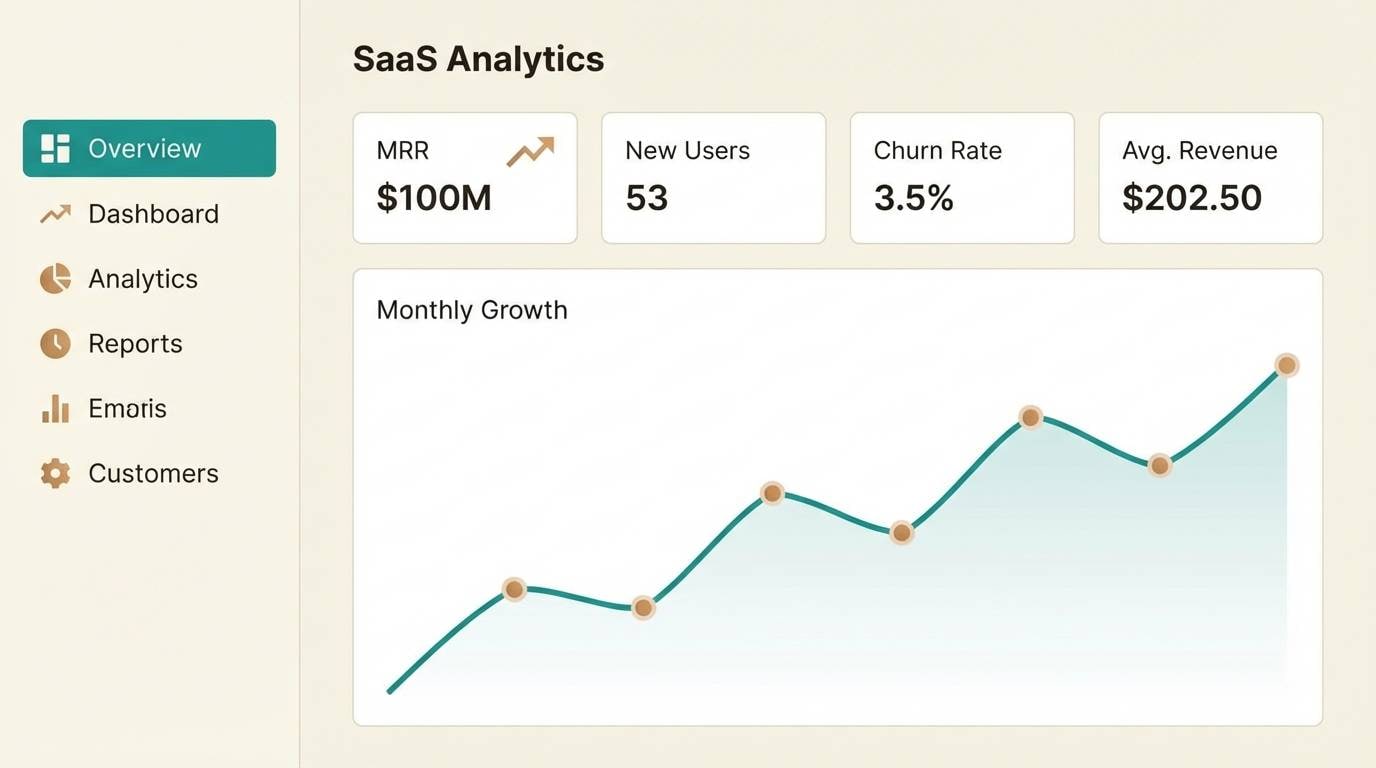Click the gear icon next to Customers

(x=54, y=473)
